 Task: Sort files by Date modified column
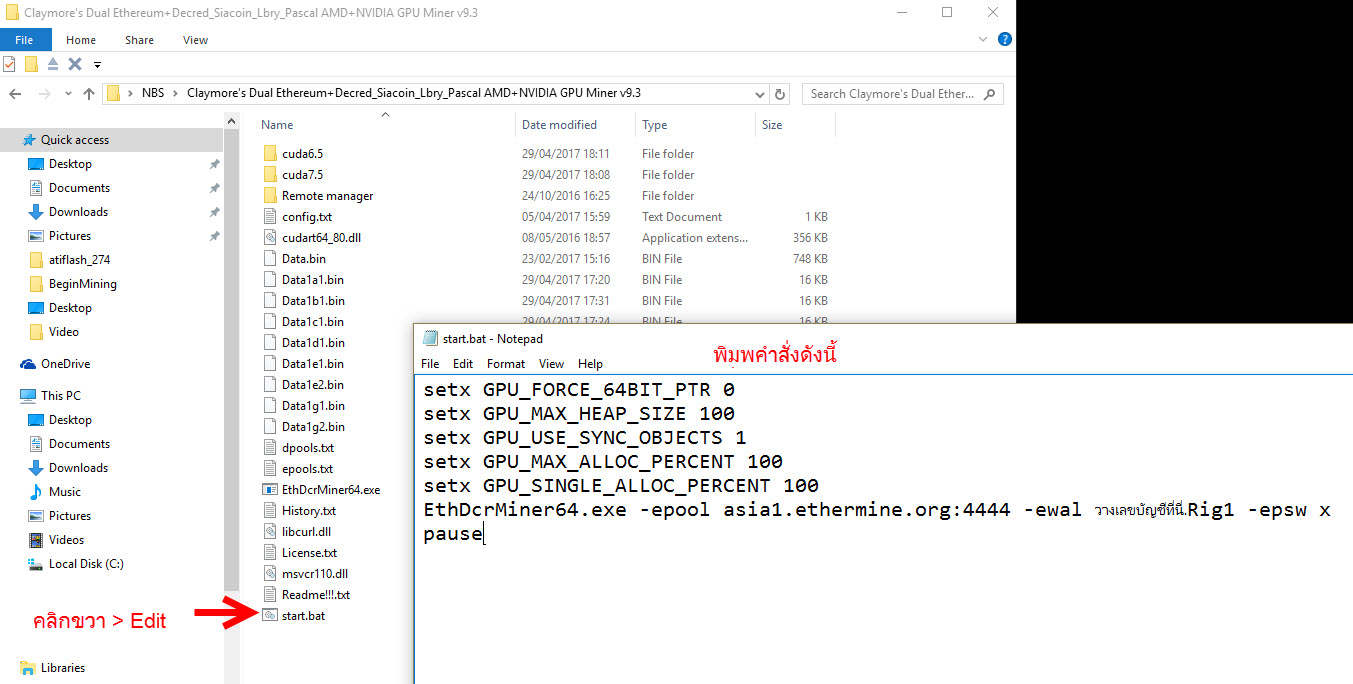click(x=559, y=125)
